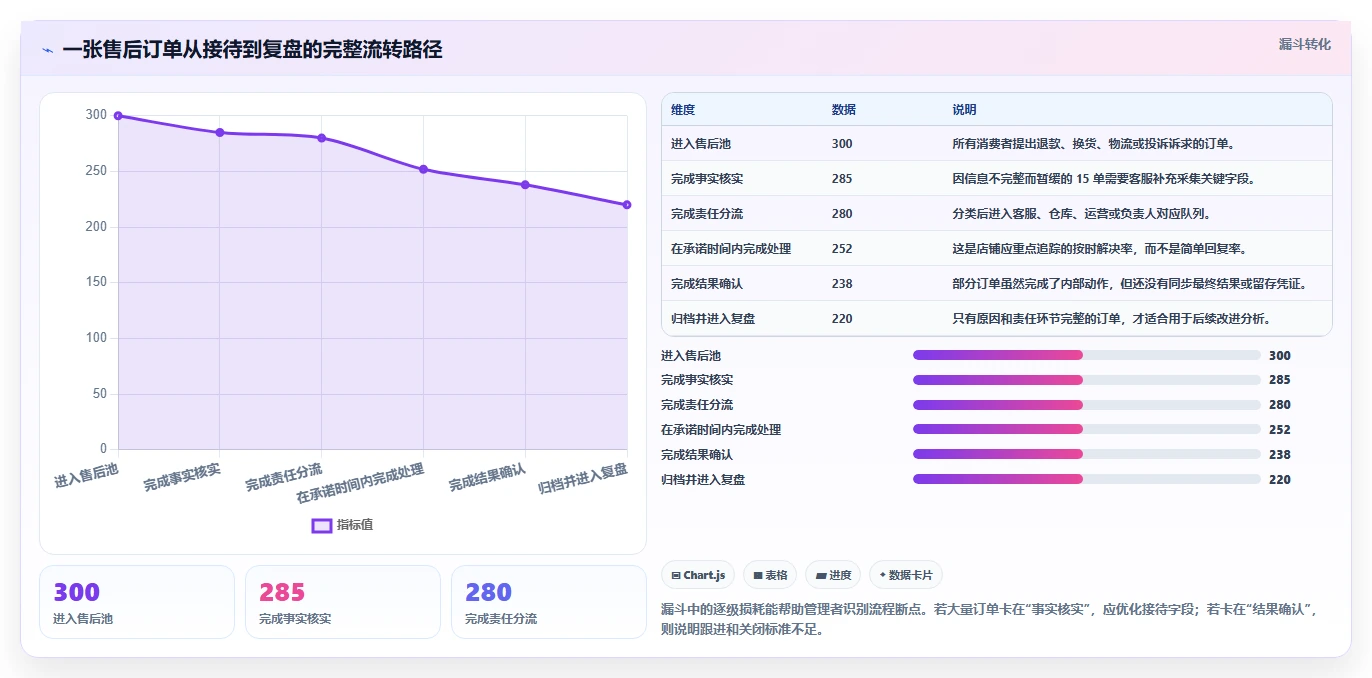
Task: Click the page title 一张售后订单从接待到复盘的完整流转路径
Action: (x=252, y=50)
